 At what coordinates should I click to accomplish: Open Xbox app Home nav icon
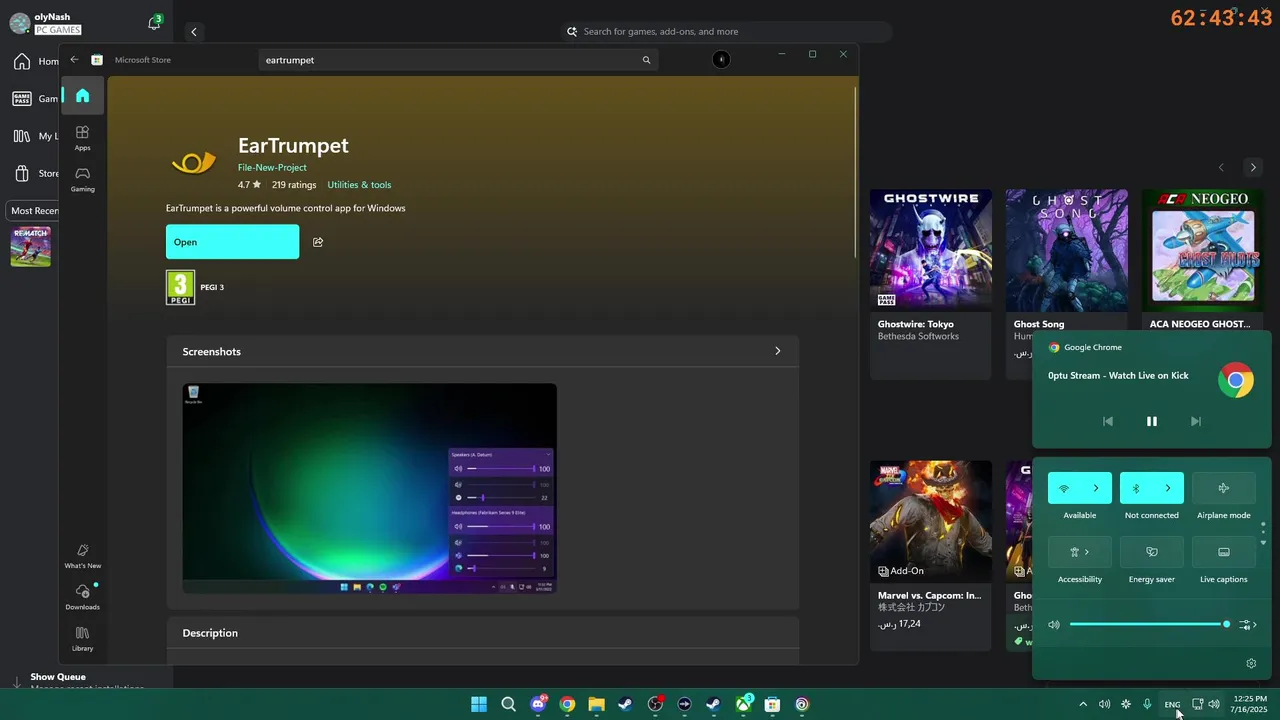coord(21,62)
